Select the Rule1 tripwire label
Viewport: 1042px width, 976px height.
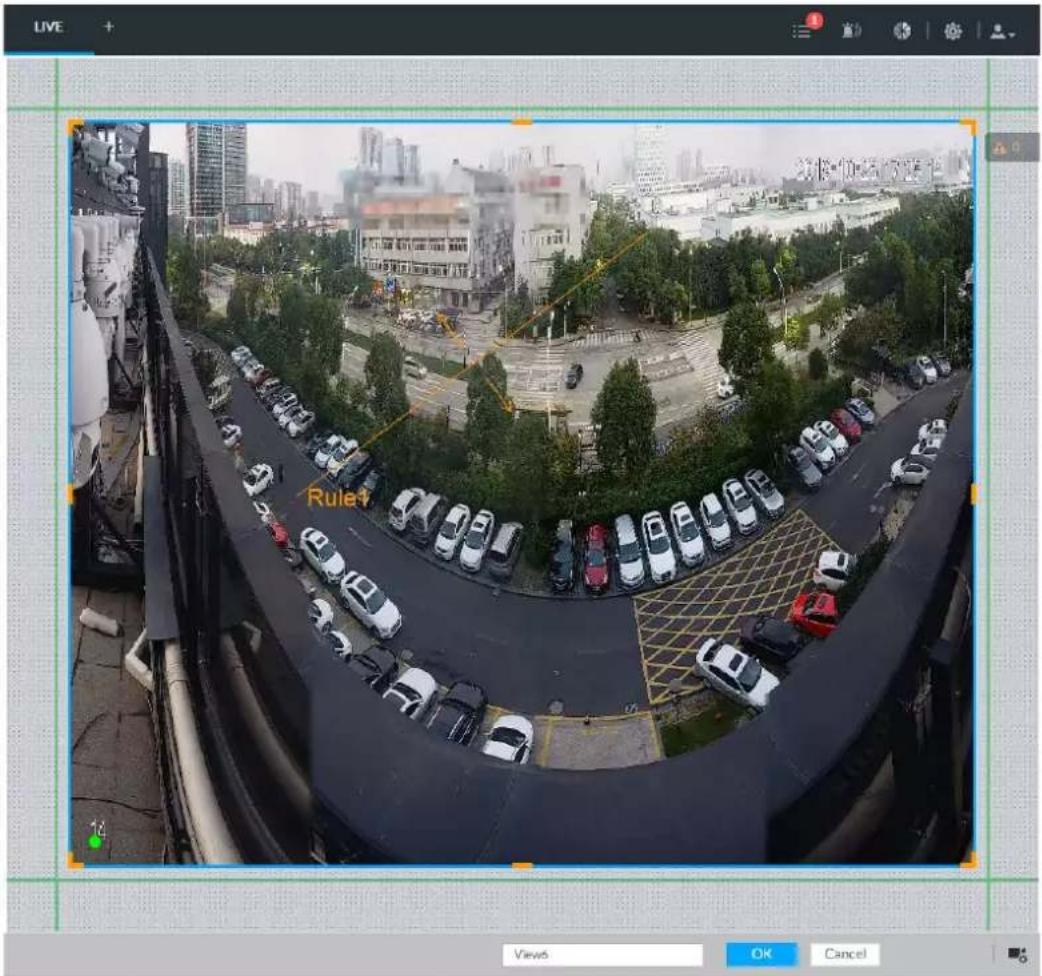[337, 497]
